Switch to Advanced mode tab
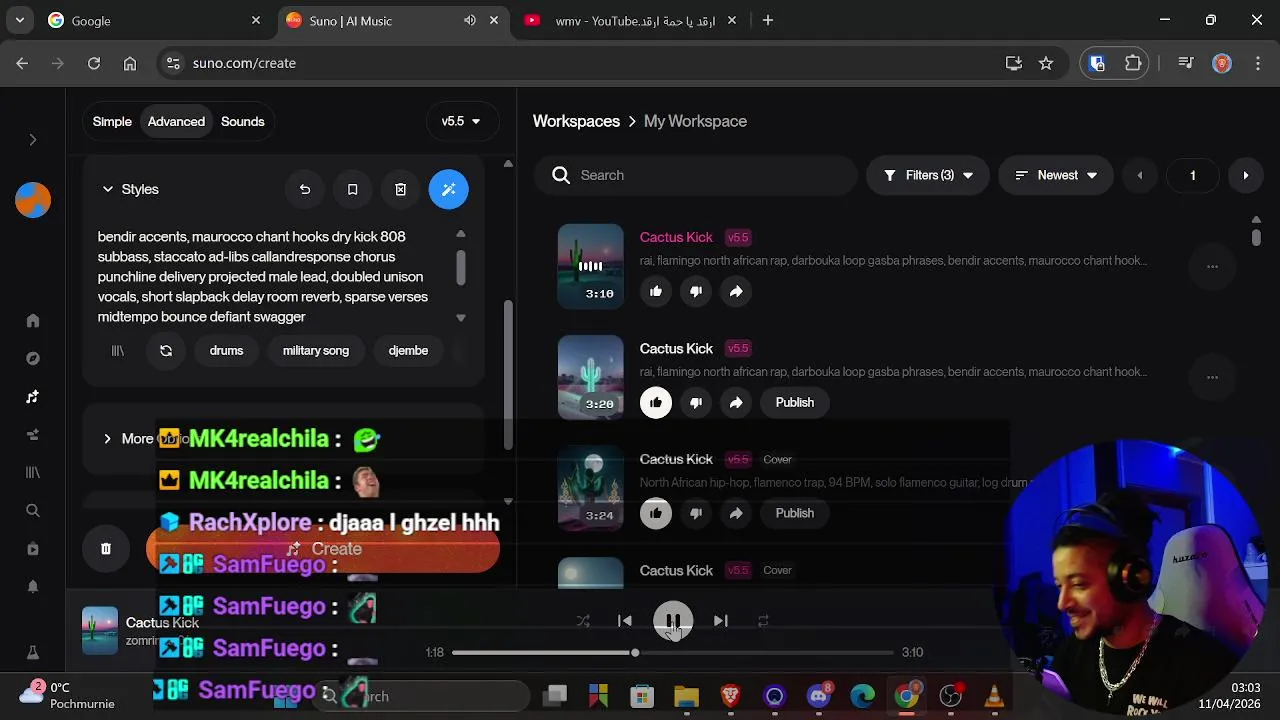The height and width of the screenshot is (720, 1280). (176, 121)
